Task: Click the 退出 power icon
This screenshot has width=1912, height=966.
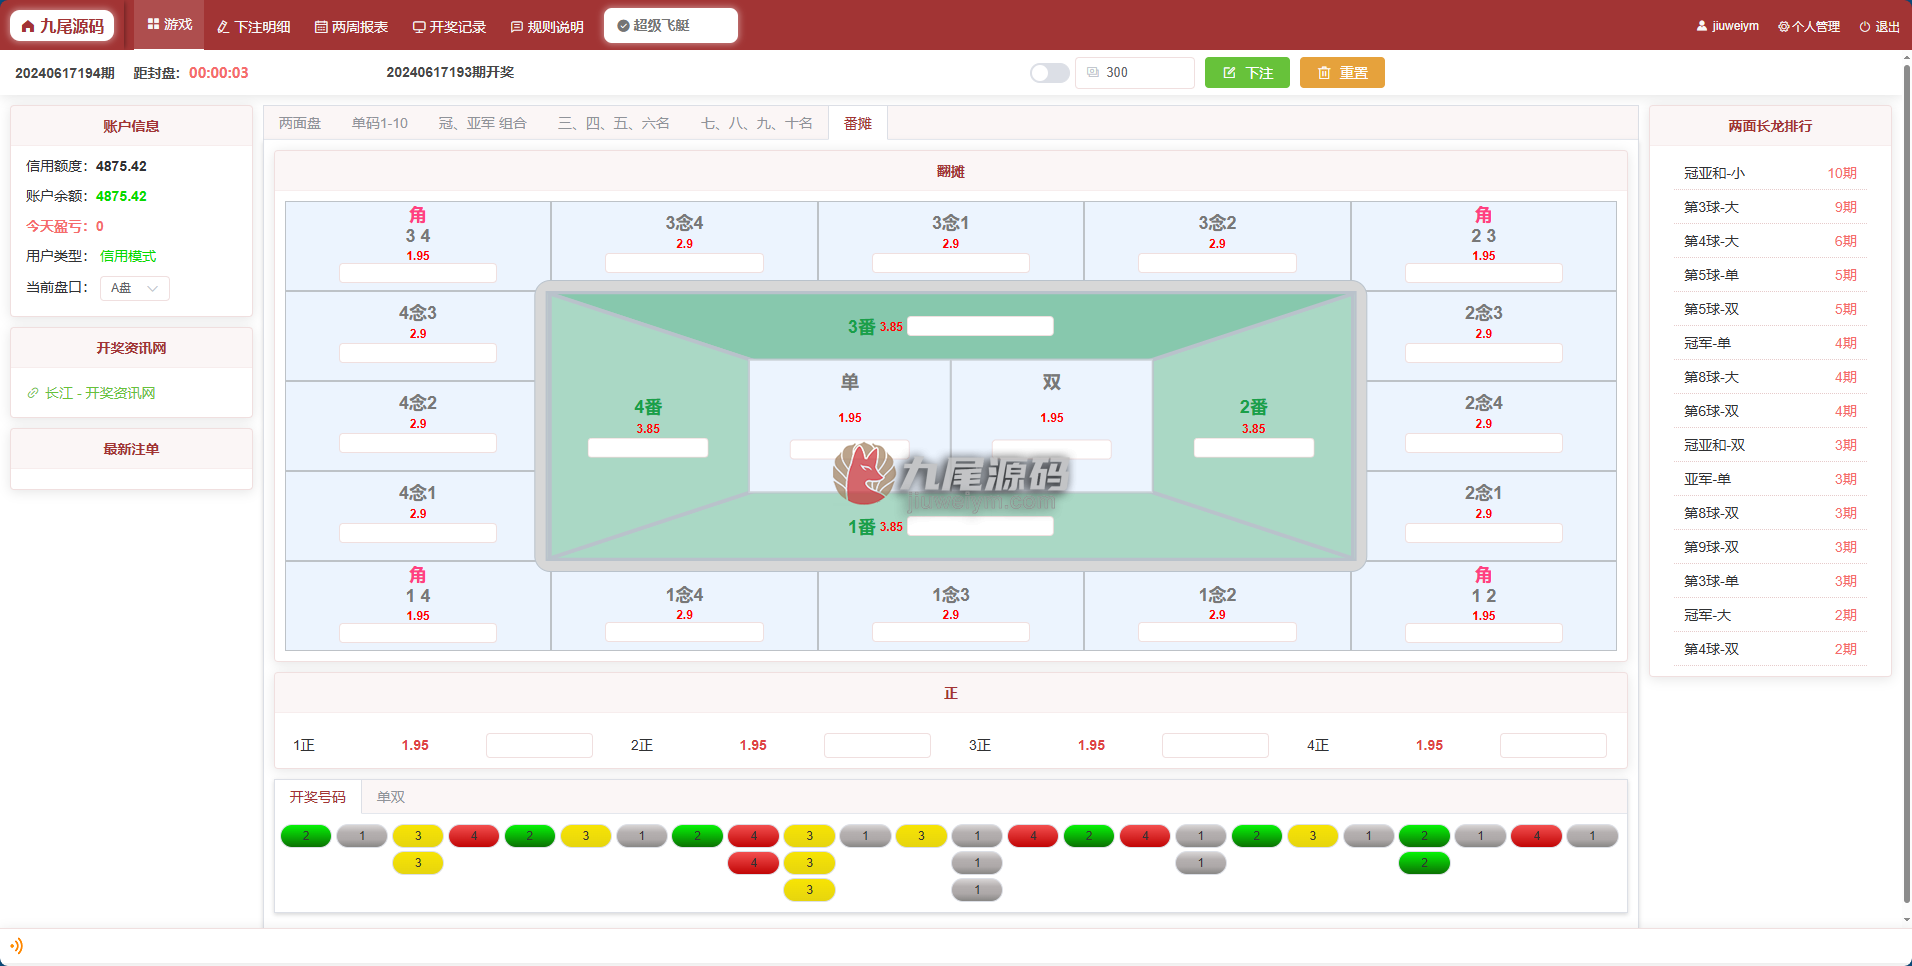Action: point(1865,27)
